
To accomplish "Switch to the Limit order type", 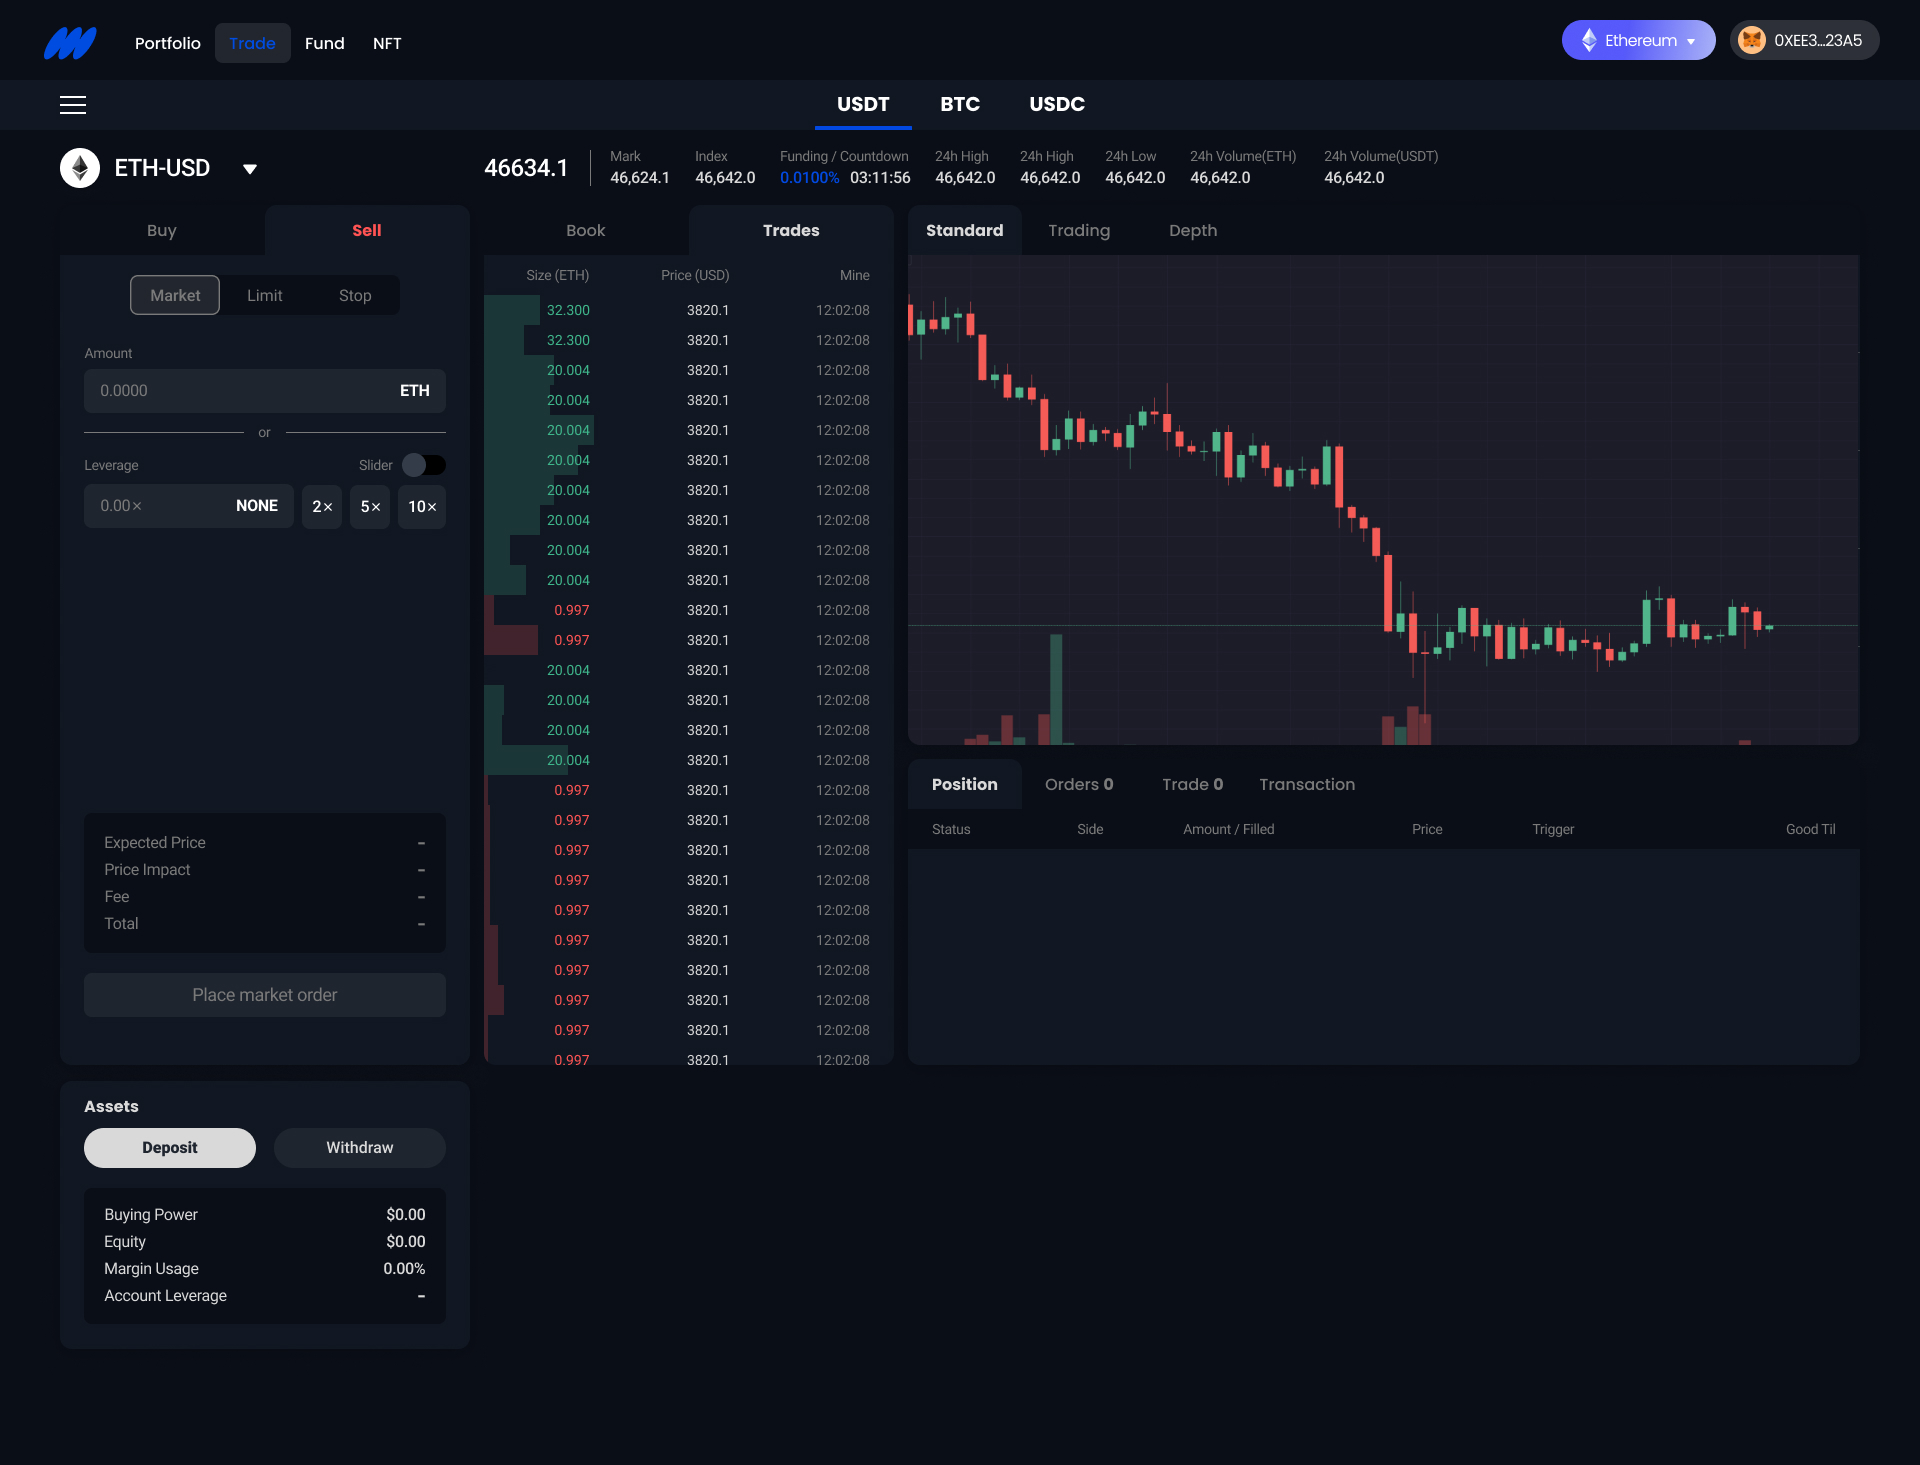I will click(264, 295).
